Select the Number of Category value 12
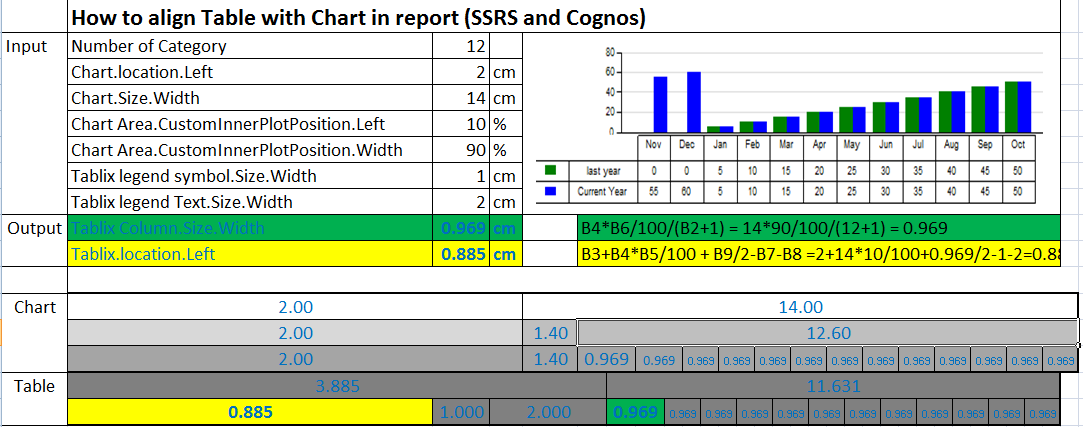 [461, 46]
